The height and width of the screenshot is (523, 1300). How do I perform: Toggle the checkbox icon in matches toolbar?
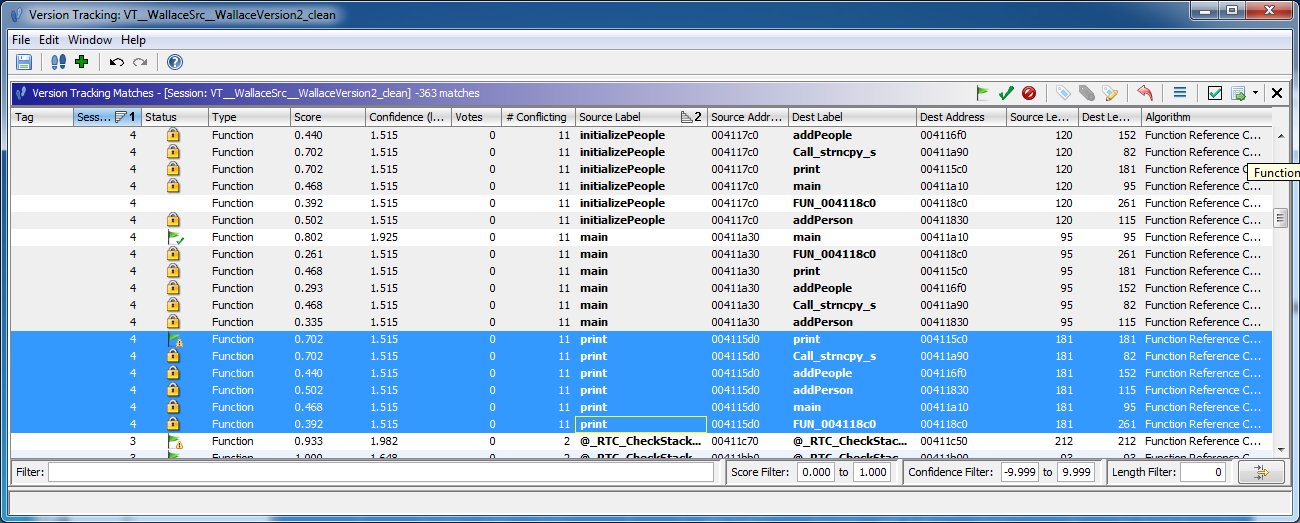(1215, 93)
